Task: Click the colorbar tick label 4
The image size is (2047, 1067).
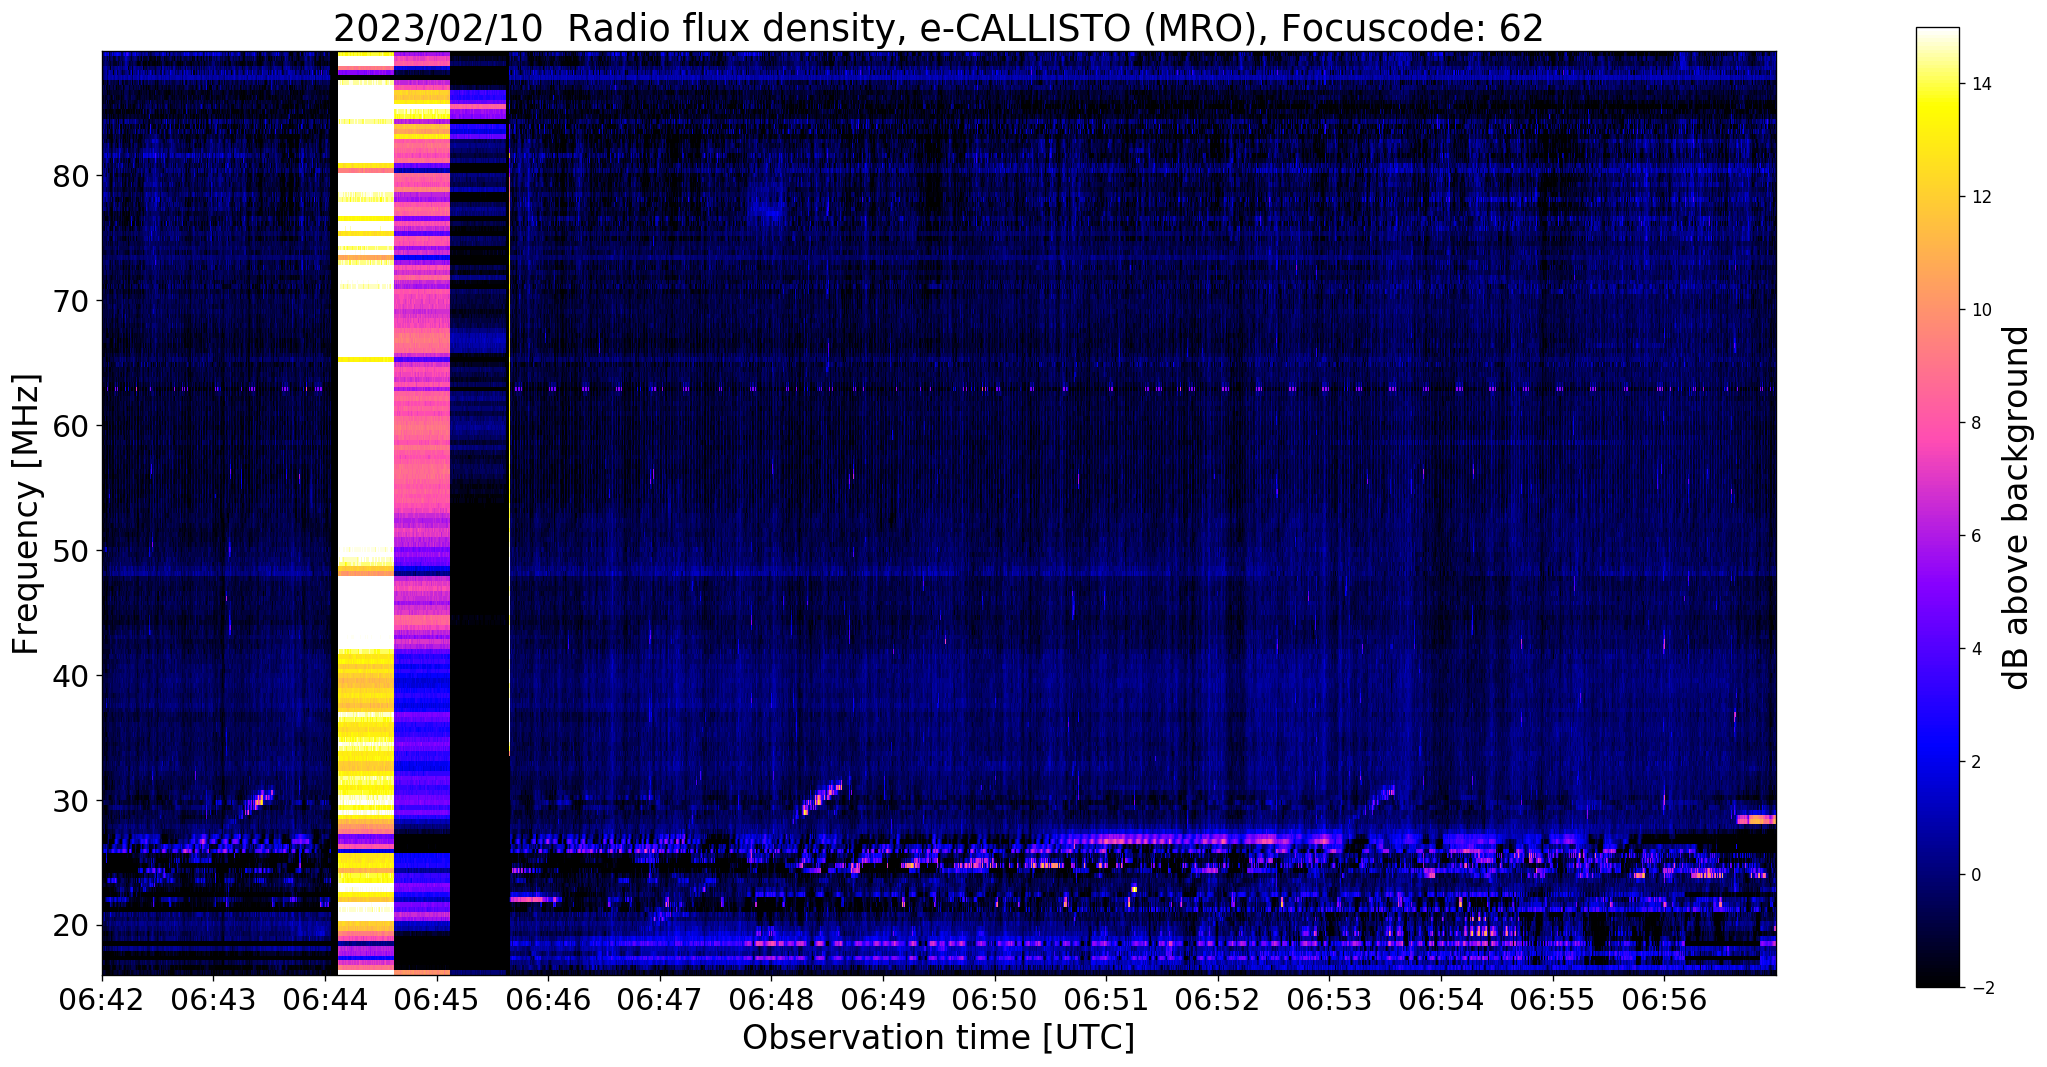Action: click(1974, 649)
